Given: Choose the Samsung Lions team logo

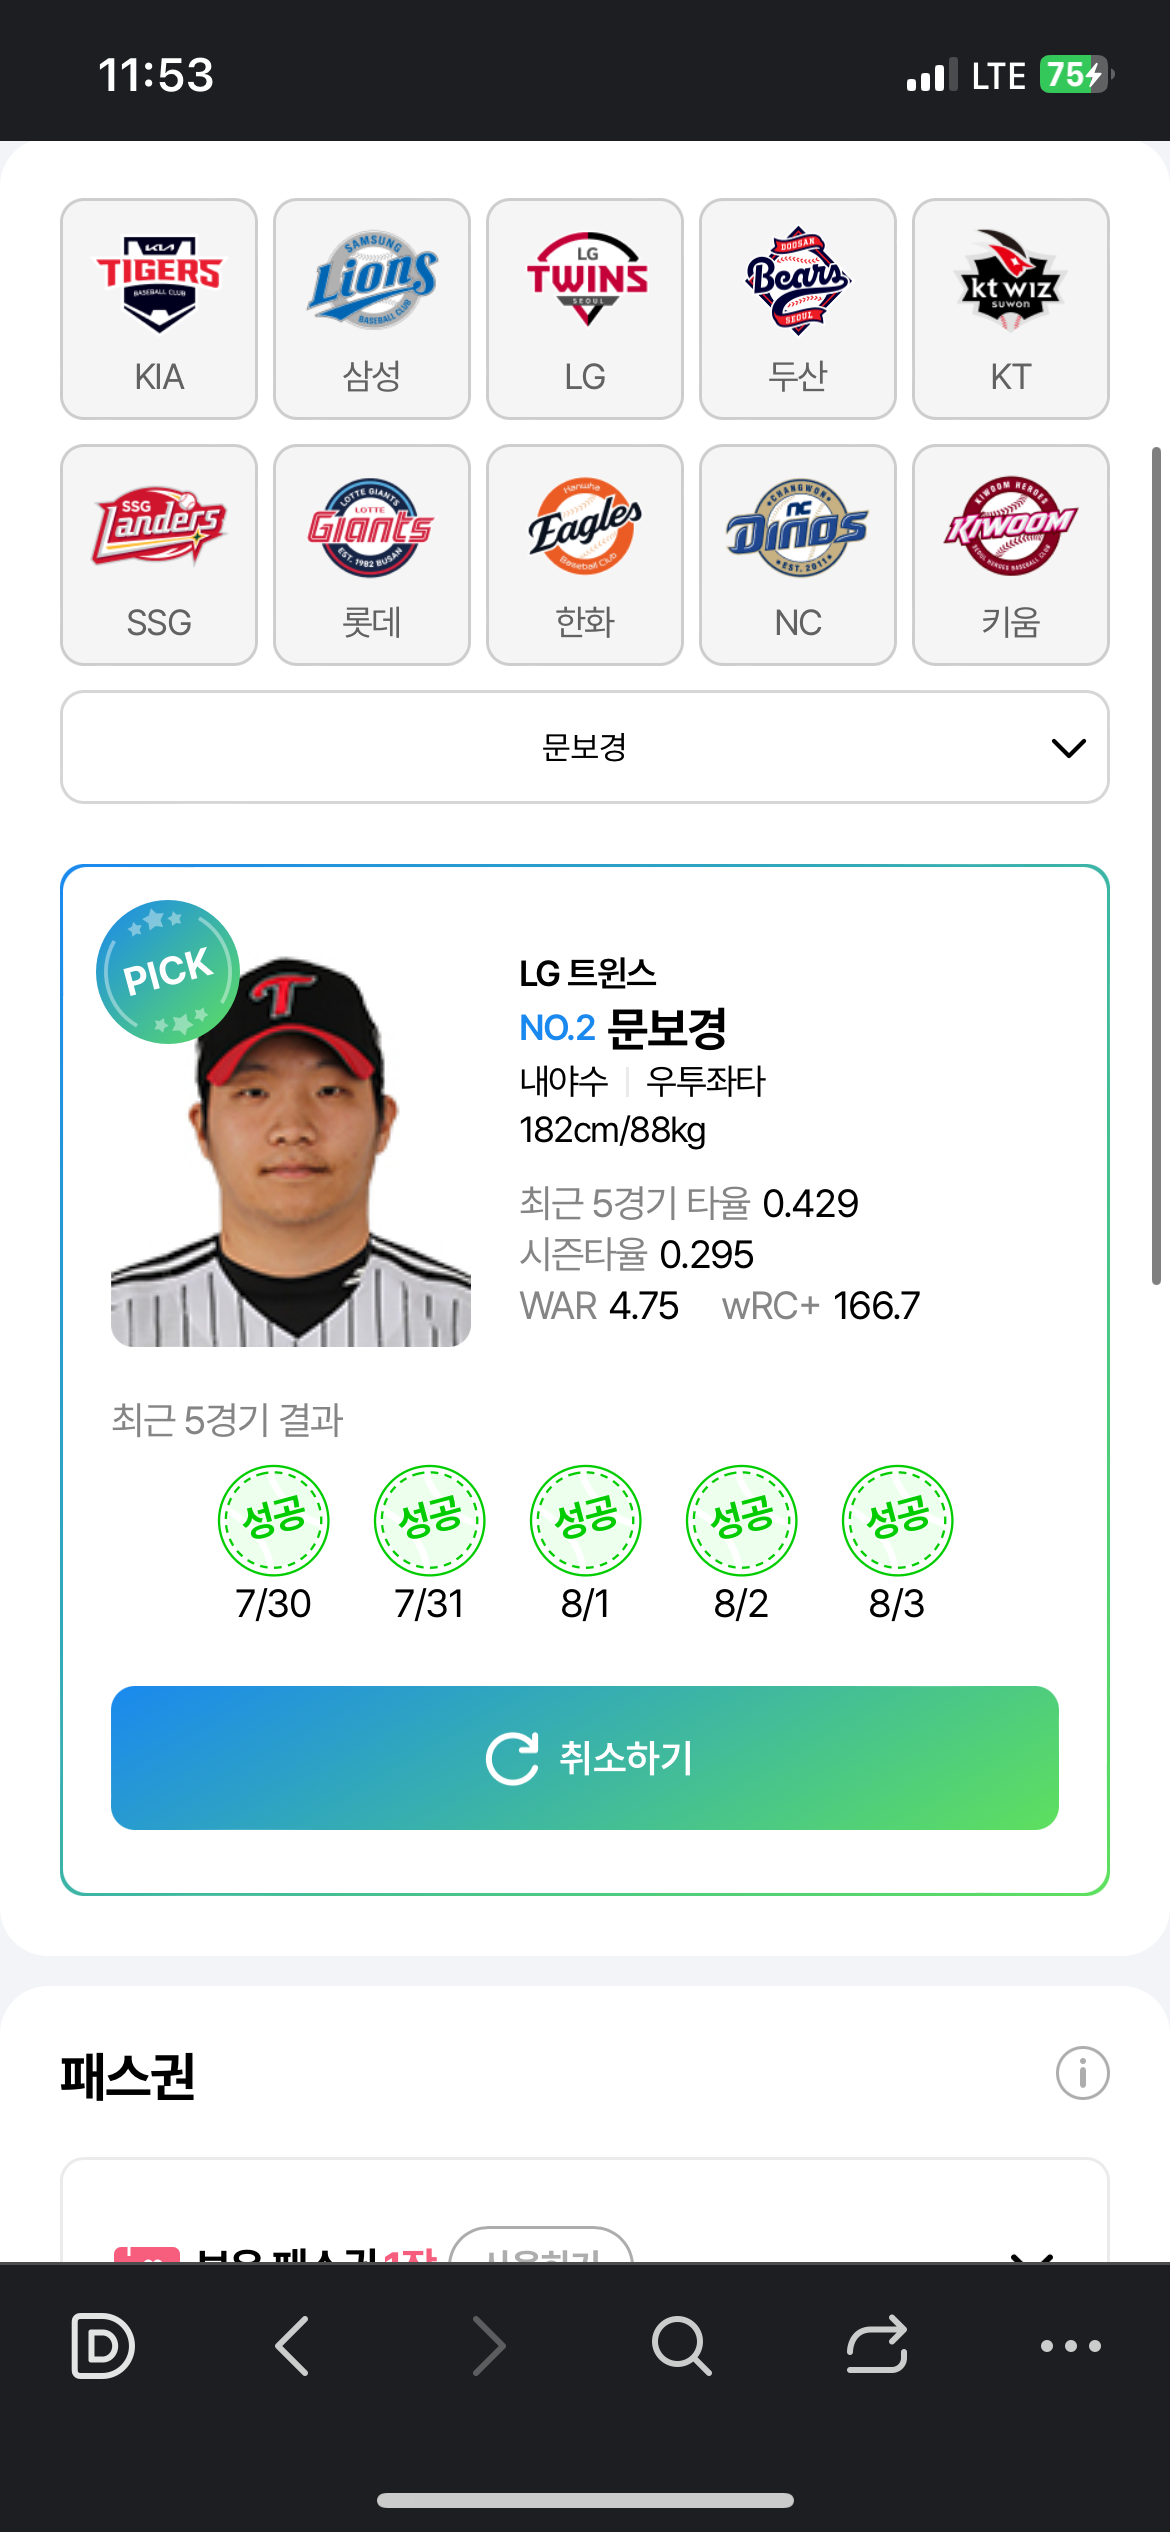Looking at the screenshot, I should (x=372, y=280).
